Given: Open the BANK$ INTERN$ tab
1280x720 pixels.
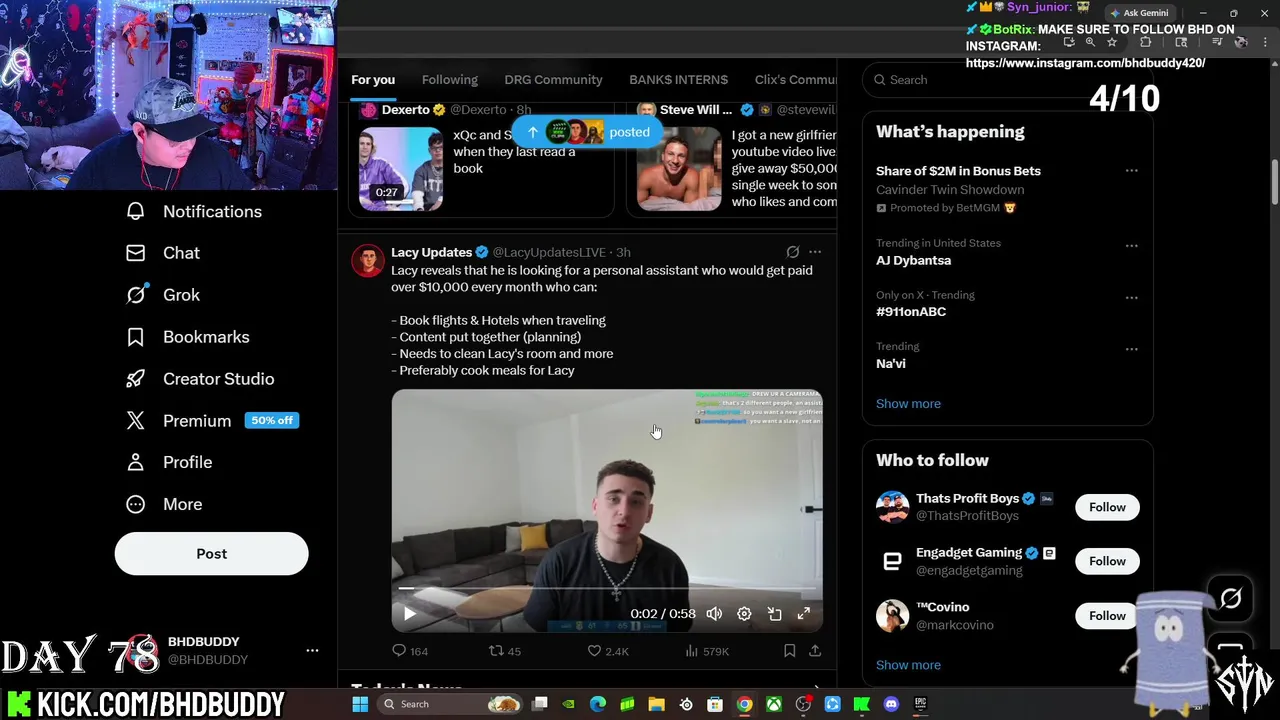Looking at the screenshot, I should point(678,80).
